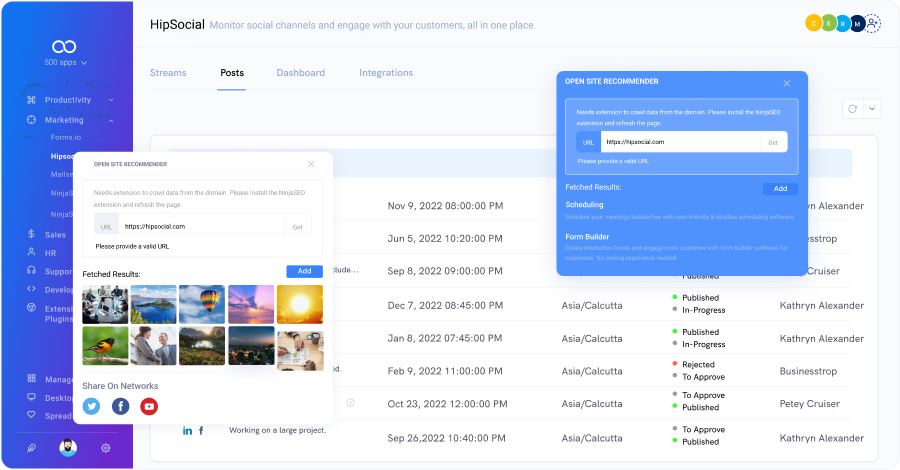This screenshot has width=900, height=470.
Task: Open the Dashboard tab
Action: coord(300,73)
